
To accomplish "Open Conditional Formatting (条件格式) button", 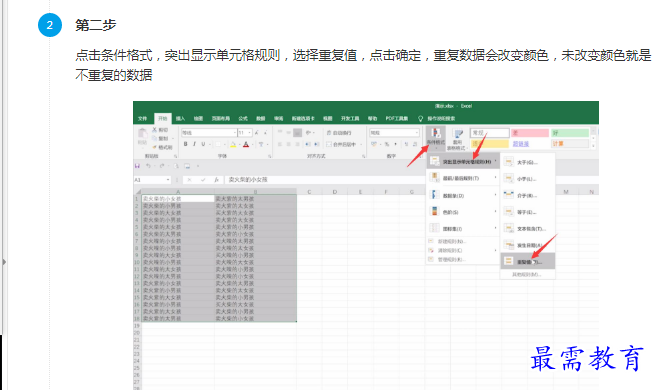I will pyautogui.click(x=435, y=138).
